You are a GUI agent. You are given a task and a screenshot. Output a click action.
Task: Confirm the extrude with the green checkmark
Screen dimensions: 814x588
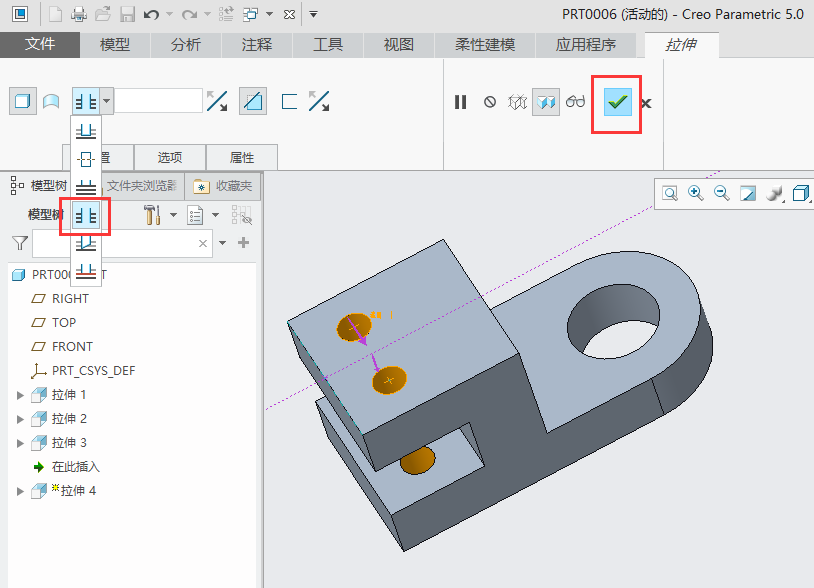[x=618, y=102]
